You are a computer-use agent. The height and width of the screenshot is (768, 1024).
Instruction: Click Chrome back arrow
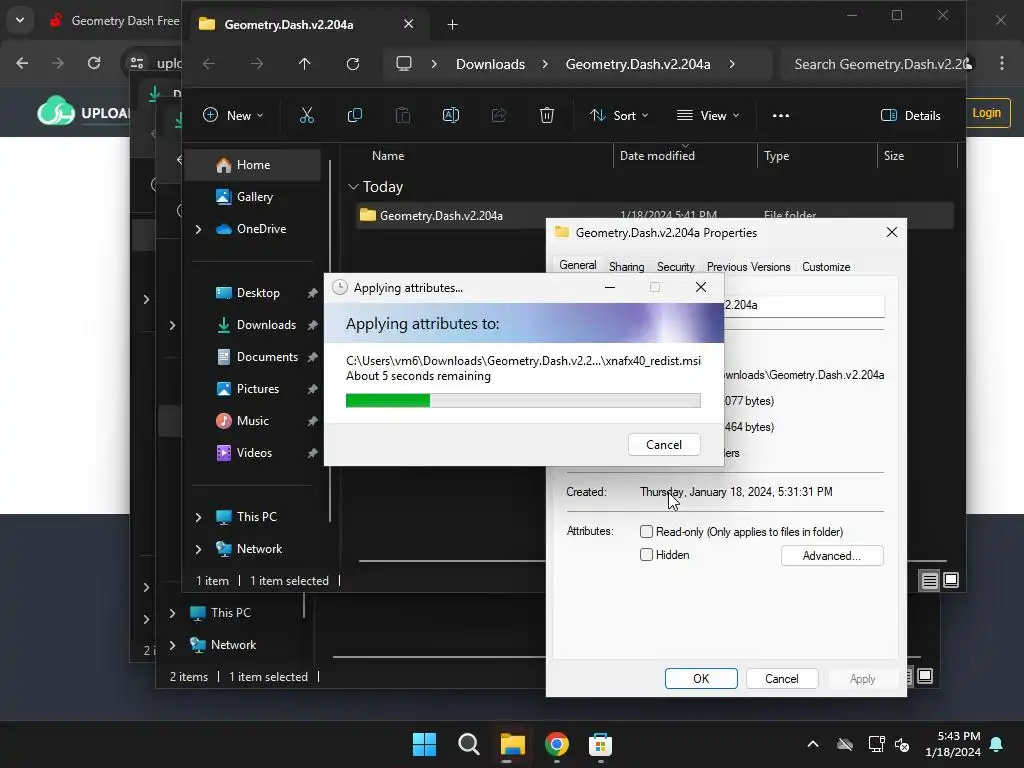(22, 63)
